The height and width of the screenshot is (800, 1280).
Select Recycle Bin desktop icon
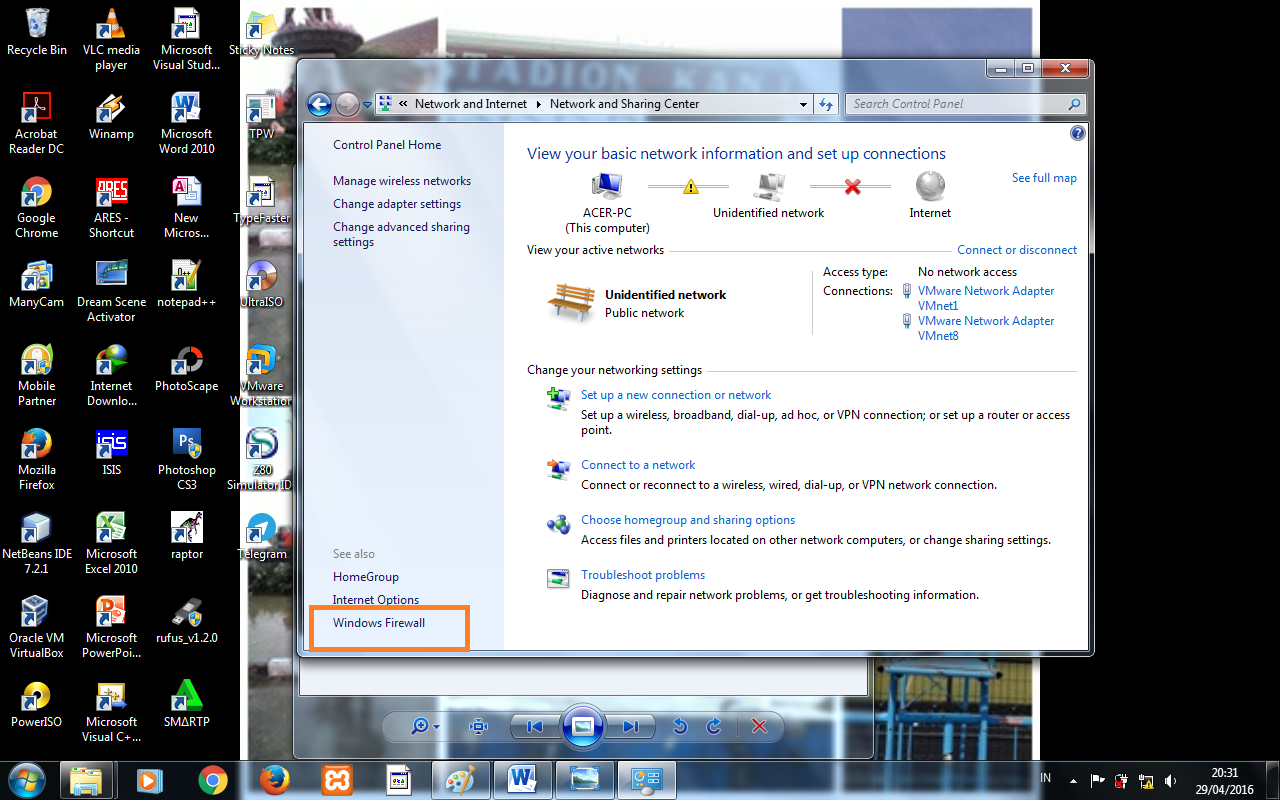37,32
